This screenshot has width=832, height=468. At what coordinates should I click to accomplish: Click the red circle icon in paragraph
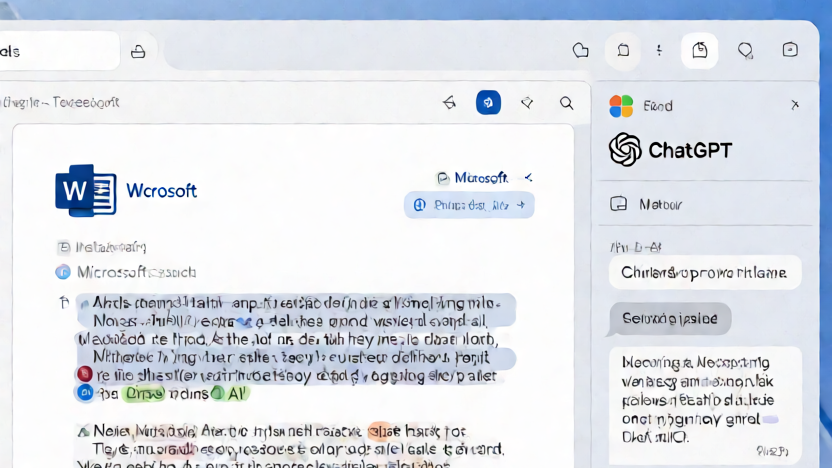85,374
